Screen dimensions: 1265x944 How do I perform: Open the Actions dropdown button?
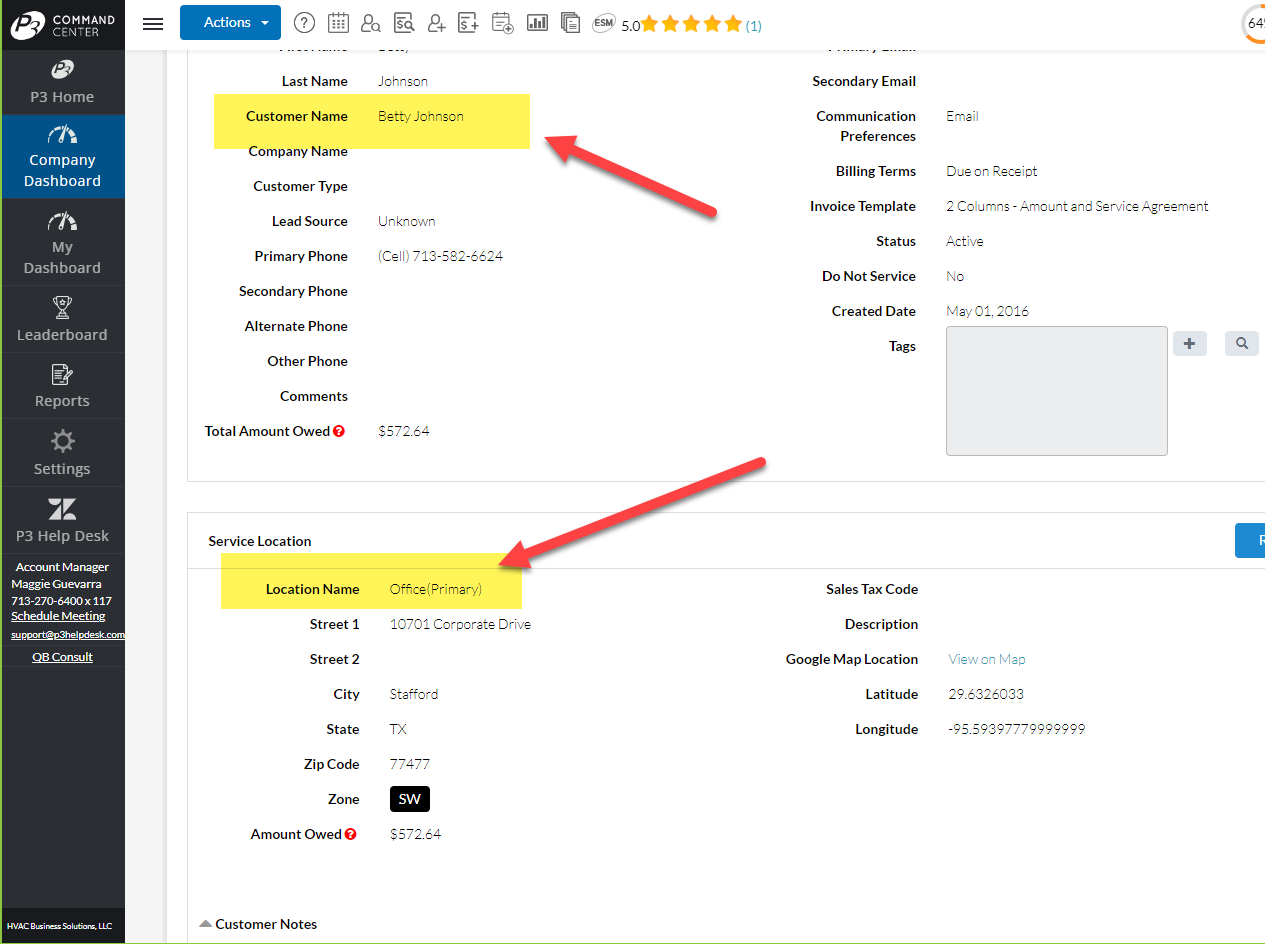pyautogui.click(x=230, y=23)
